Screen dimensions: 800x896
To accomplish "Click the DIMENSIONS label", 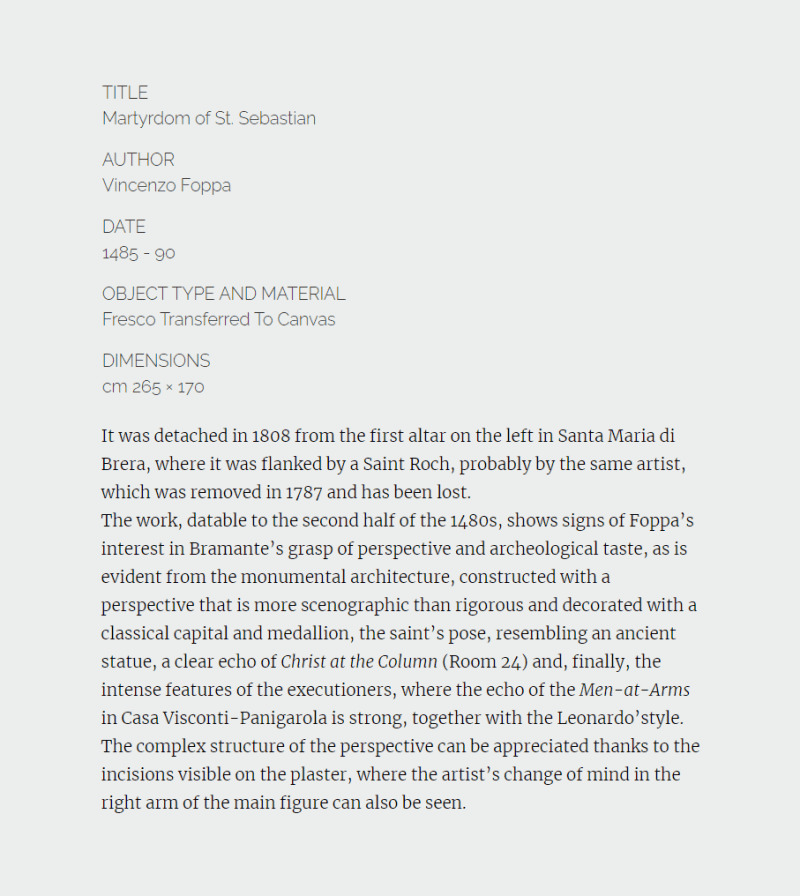I will click(x=156, y=361).
